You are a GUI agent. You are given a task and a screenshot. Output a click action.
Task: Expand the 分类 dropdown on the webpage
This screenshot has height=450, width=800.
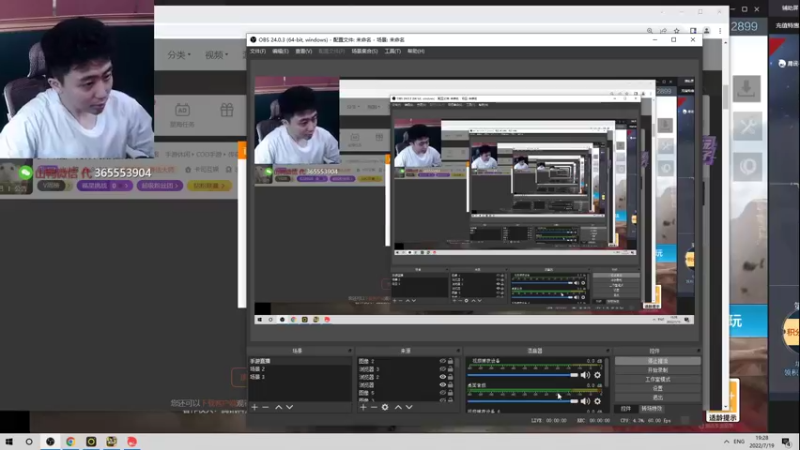pos(179,55)
